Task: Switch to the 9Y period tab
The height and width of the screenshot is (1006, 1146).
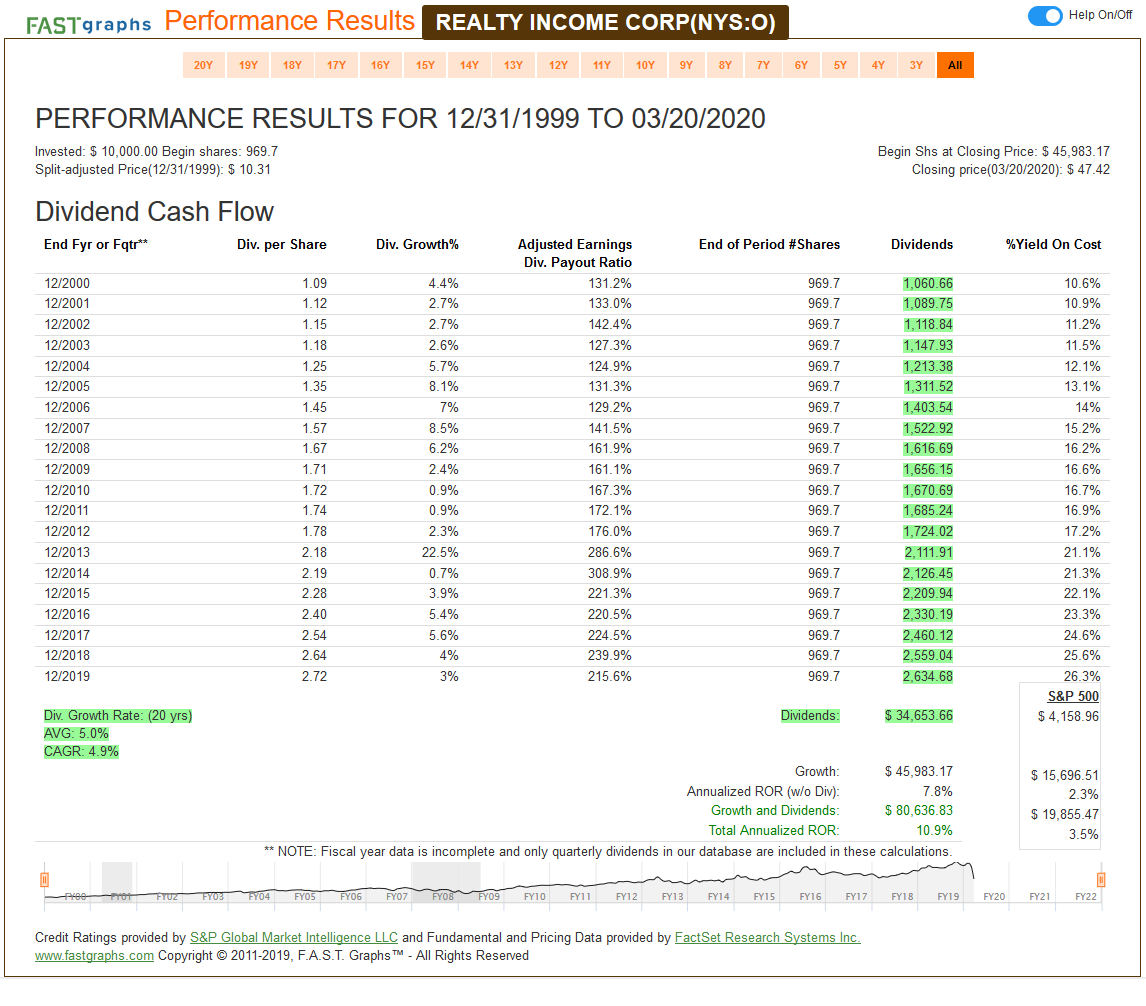Action: pyautogui.click(x=686, y=65)
